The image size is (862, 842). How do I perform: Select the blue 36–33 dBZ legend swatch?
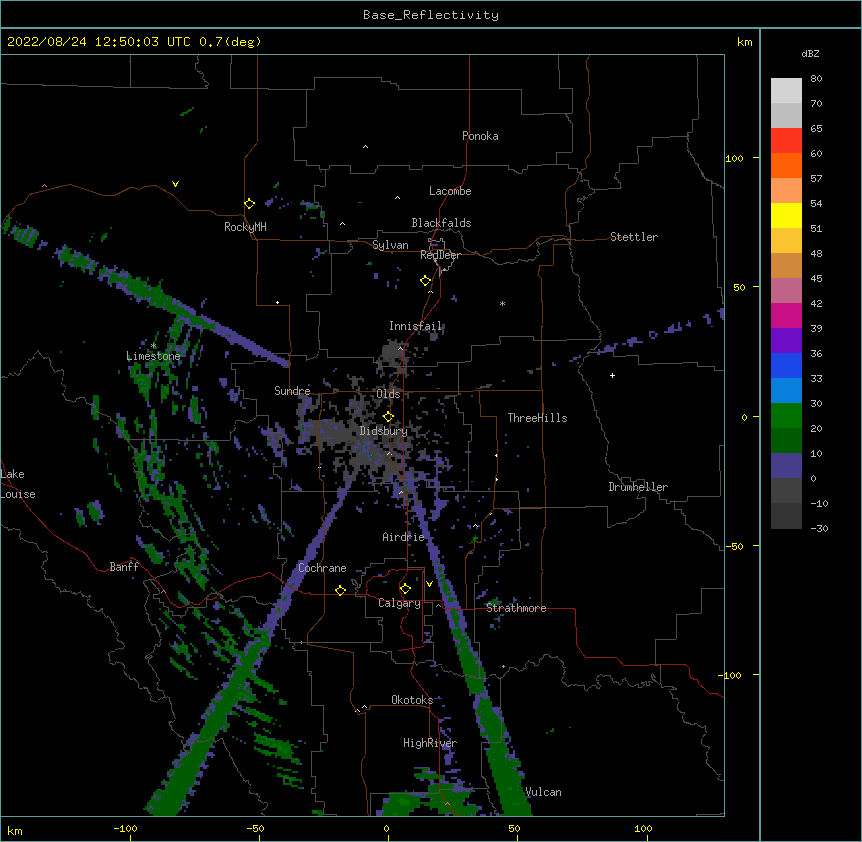(x=786, y=366)
